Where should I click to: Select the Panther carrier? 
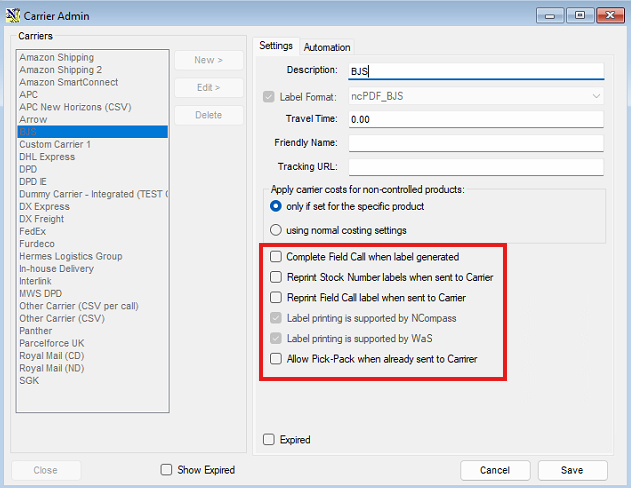93,331
